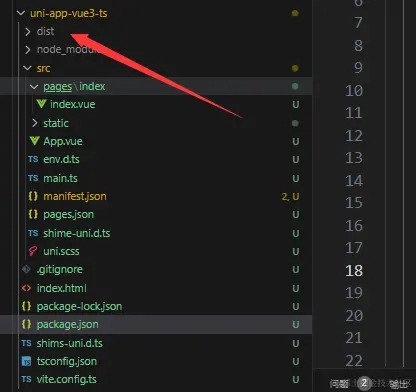Click line number 18 in the gutter
This screenshot has height=392, width=416.
354,270
